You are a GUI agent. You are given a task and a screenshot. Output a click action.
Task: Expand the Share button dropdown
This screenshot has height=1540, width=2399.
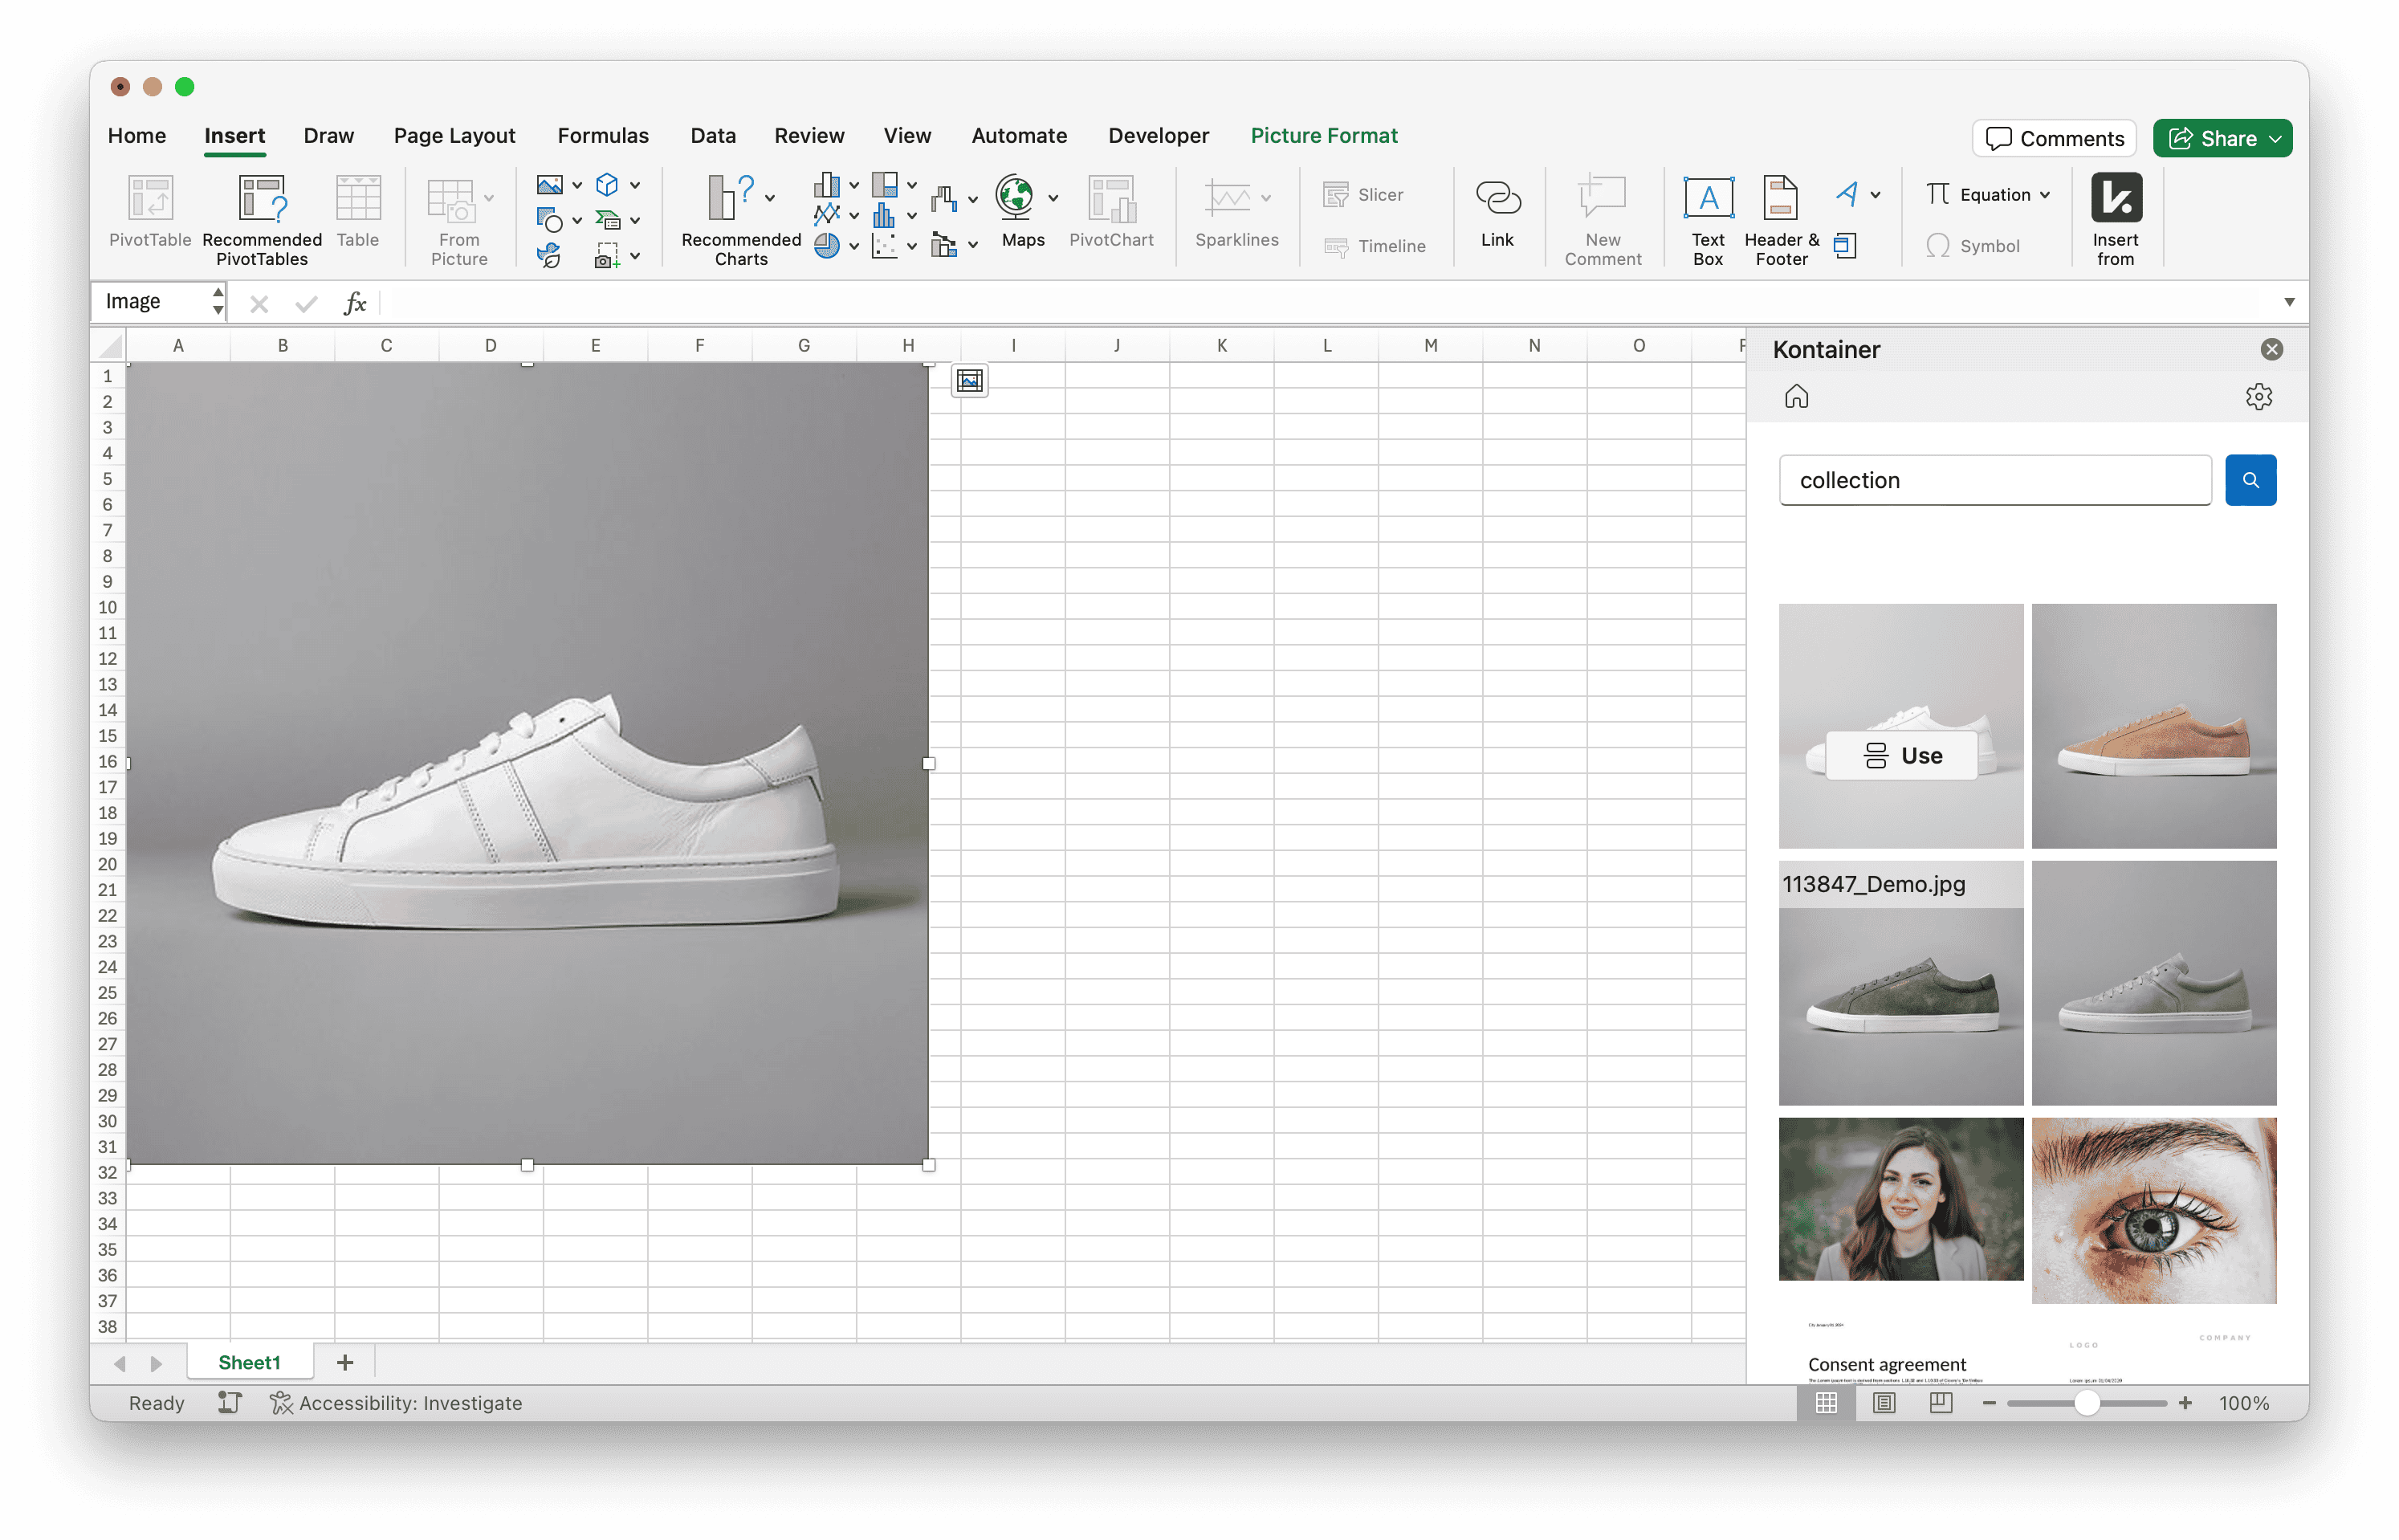pyautogui.click(x=2275, y=139)
